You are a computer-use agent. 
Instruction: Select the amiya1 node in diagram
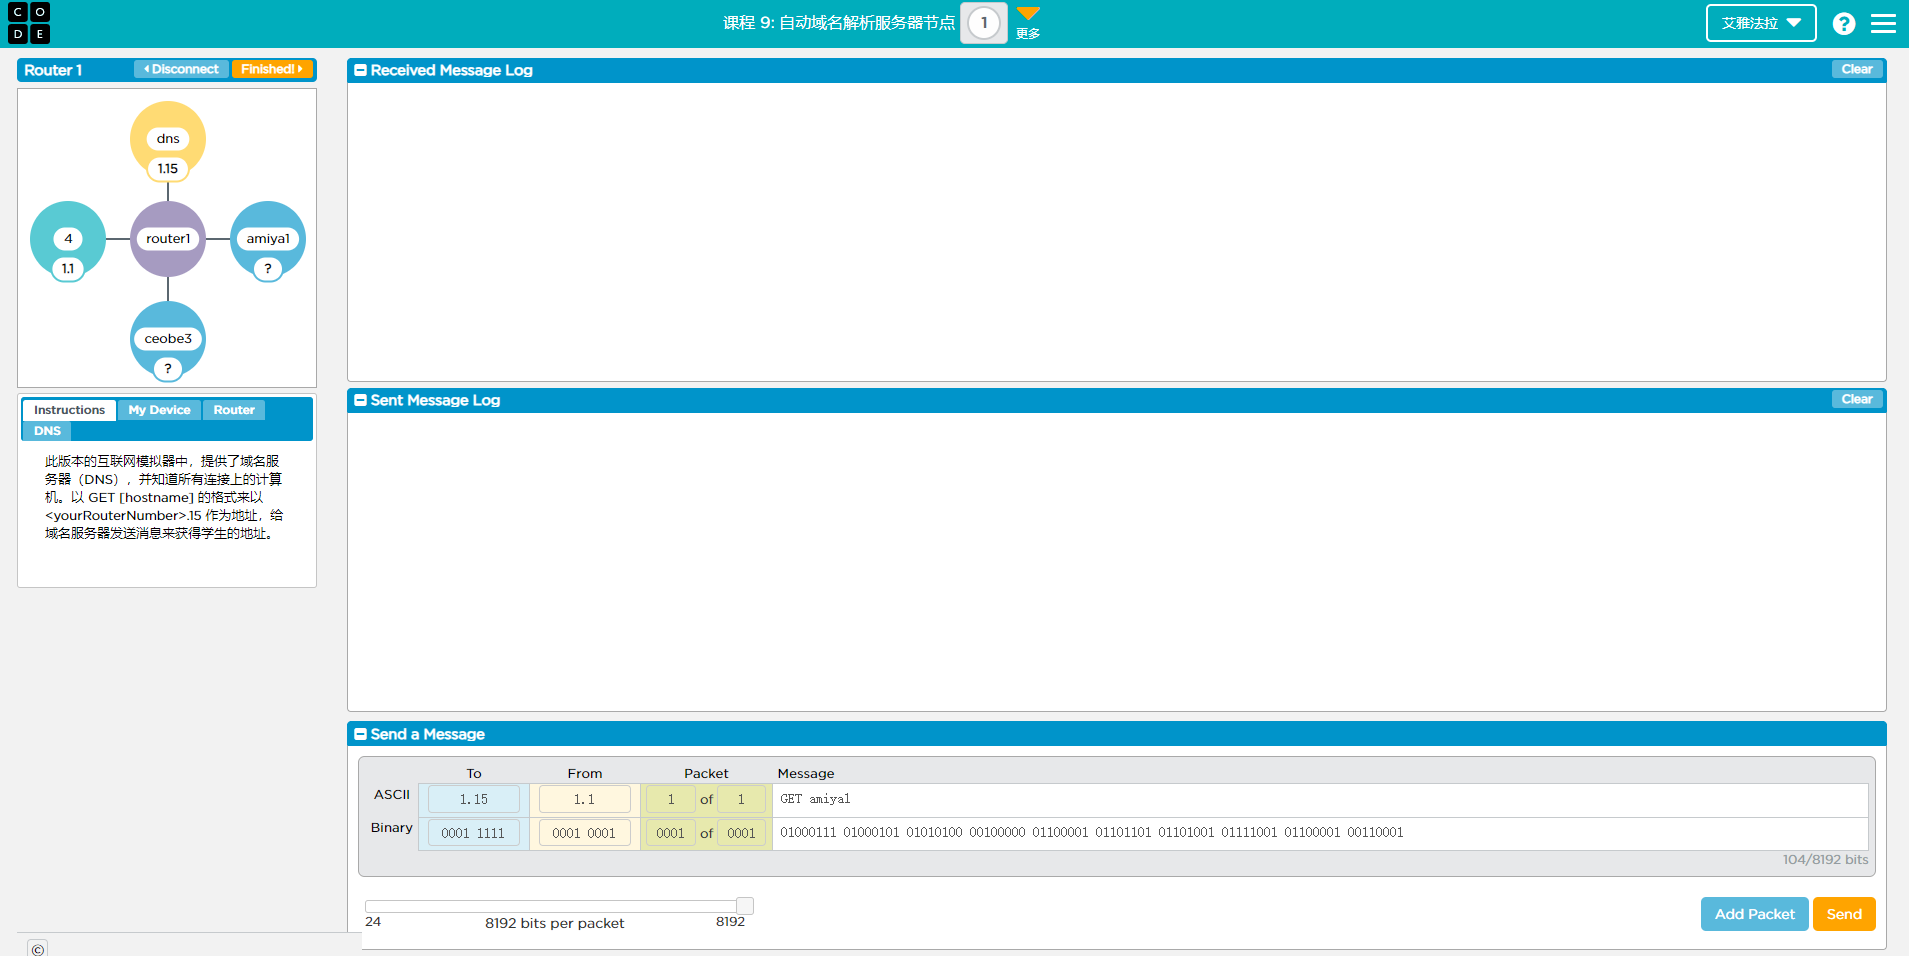click(x=268, y=239)
